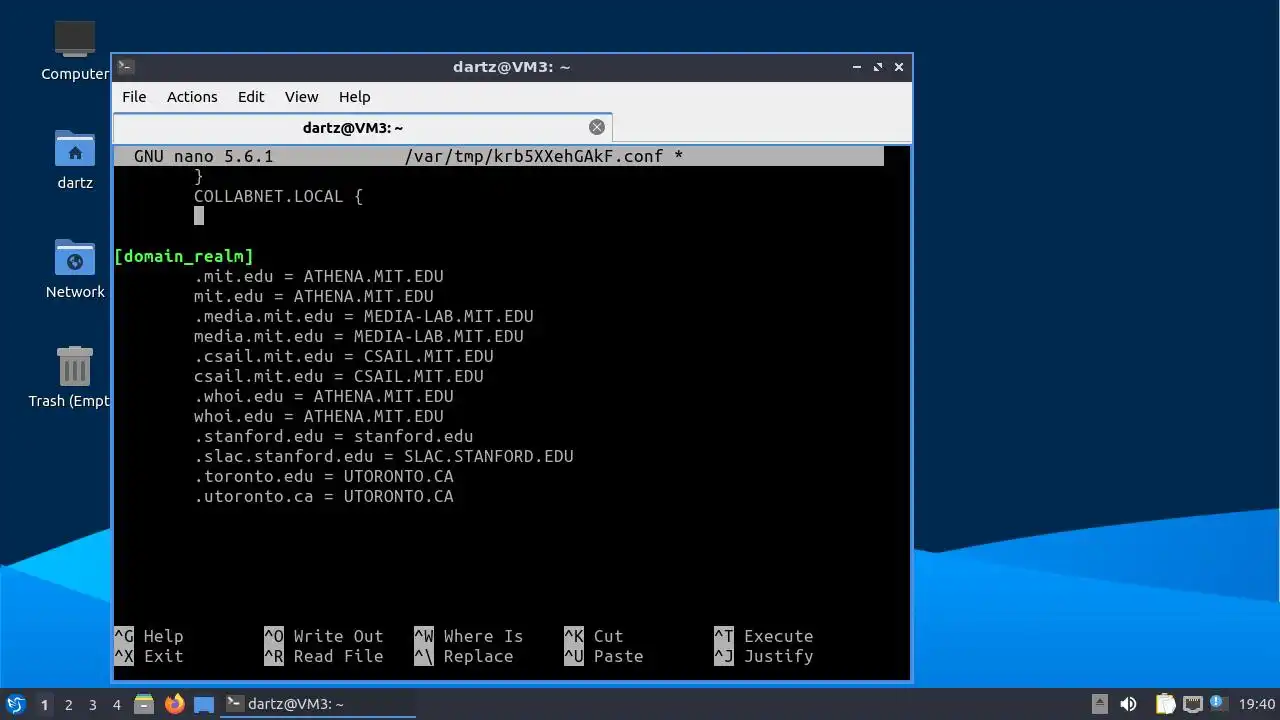Open the Edit menu
Viewport: 1280px width, 720px height.
(251, 97)
